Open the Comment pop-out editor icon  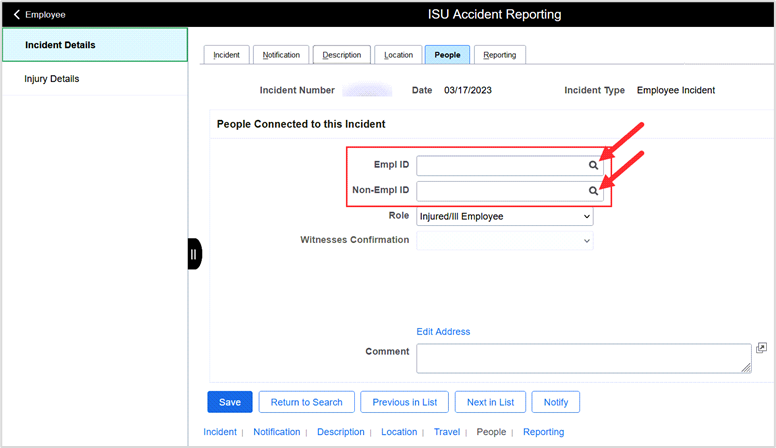coord(761,348)
